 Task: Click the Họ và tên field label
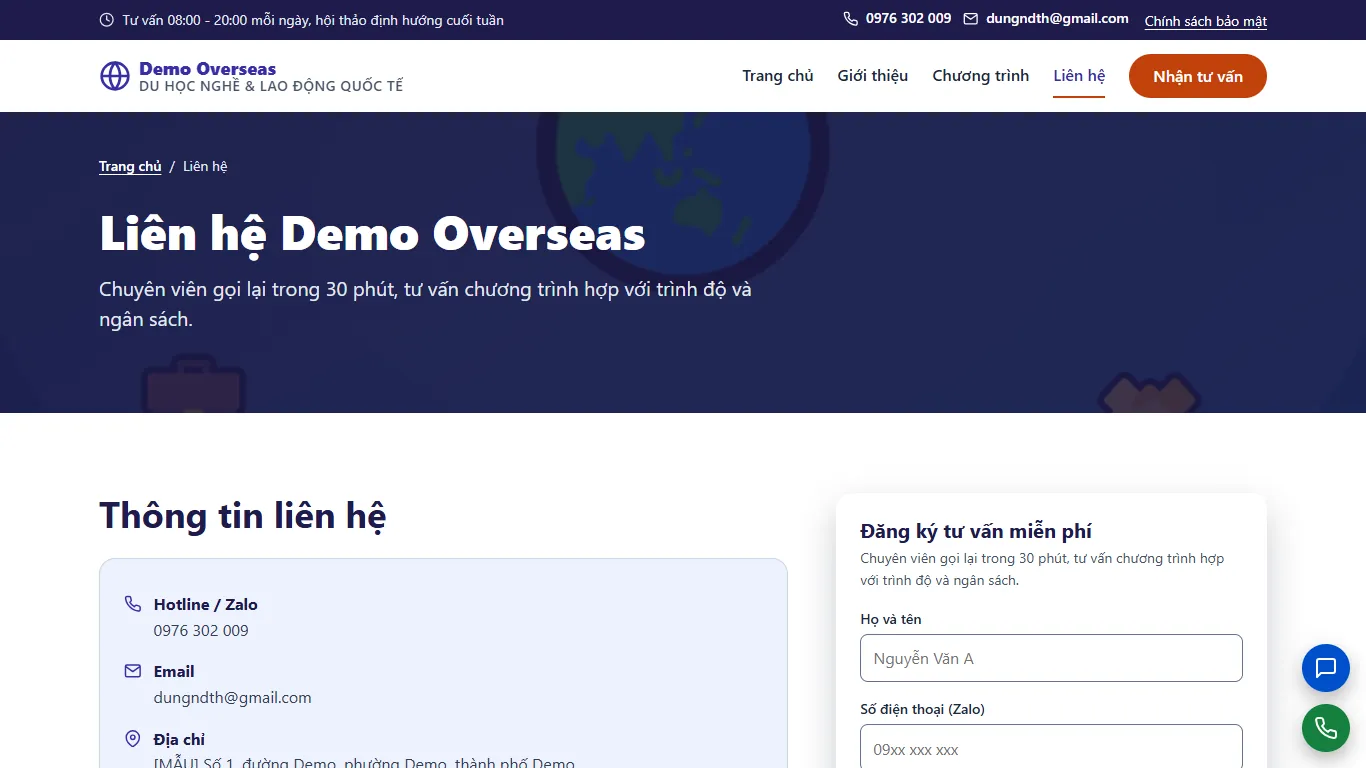[x=891, y=619]
